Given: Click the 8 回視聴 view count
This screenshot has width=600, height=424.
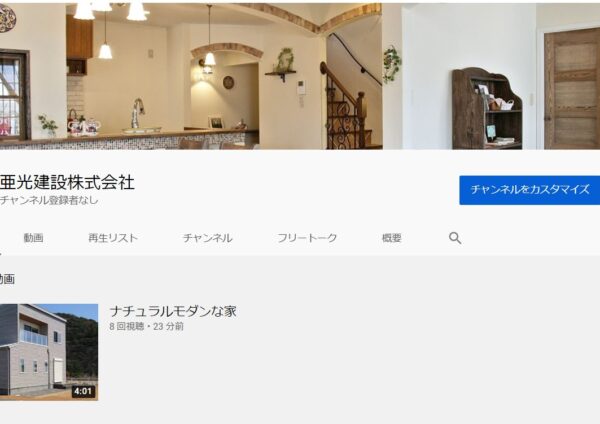Looking at the screenshot, I should pos(127,326).
